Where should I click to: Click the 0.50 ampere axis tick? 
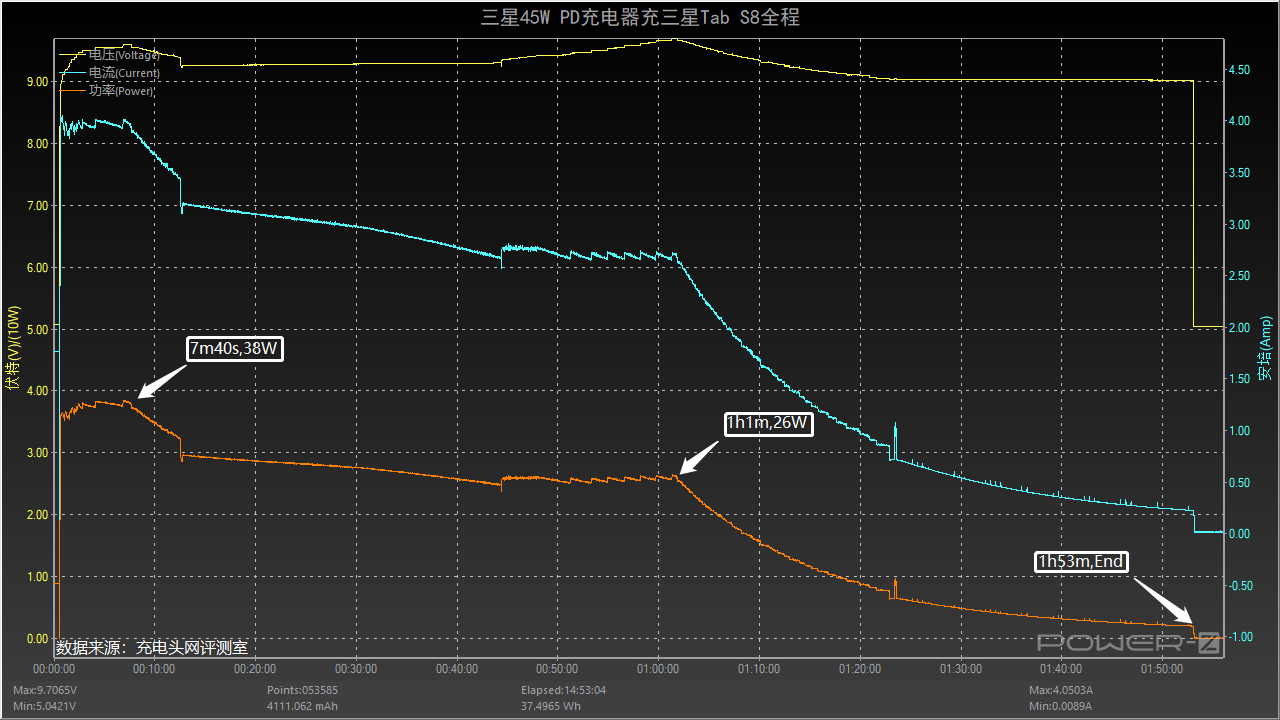(x=1239, y=483)
